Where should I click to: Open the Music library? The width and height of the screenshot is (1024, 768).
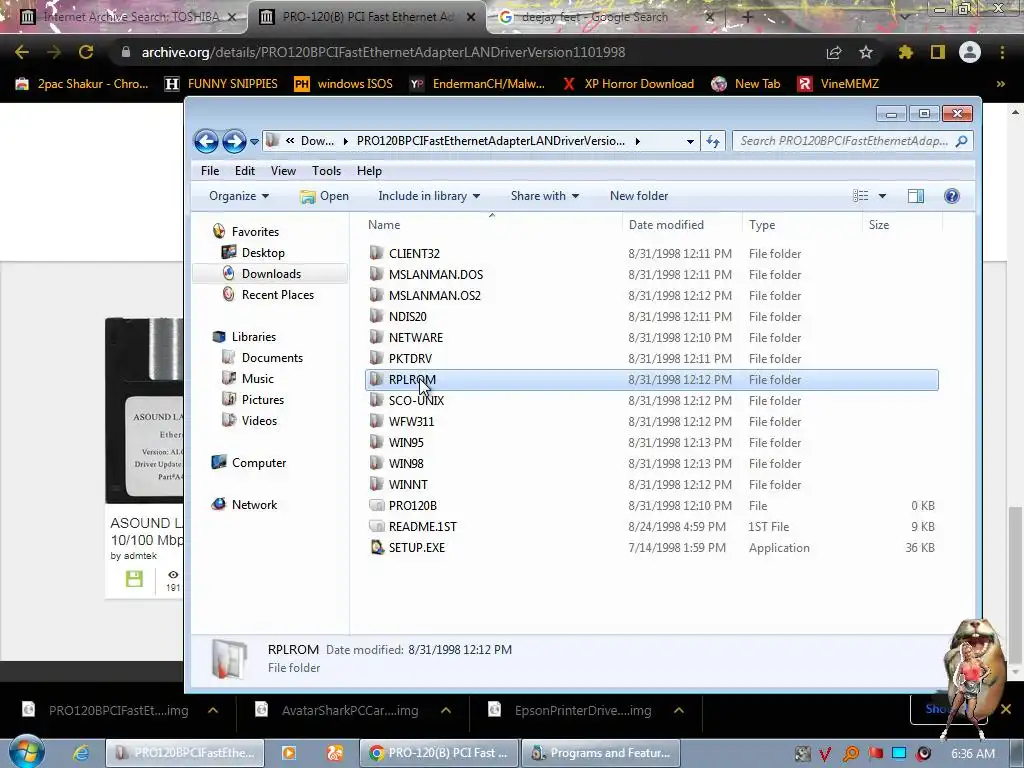tap(257, 379)
